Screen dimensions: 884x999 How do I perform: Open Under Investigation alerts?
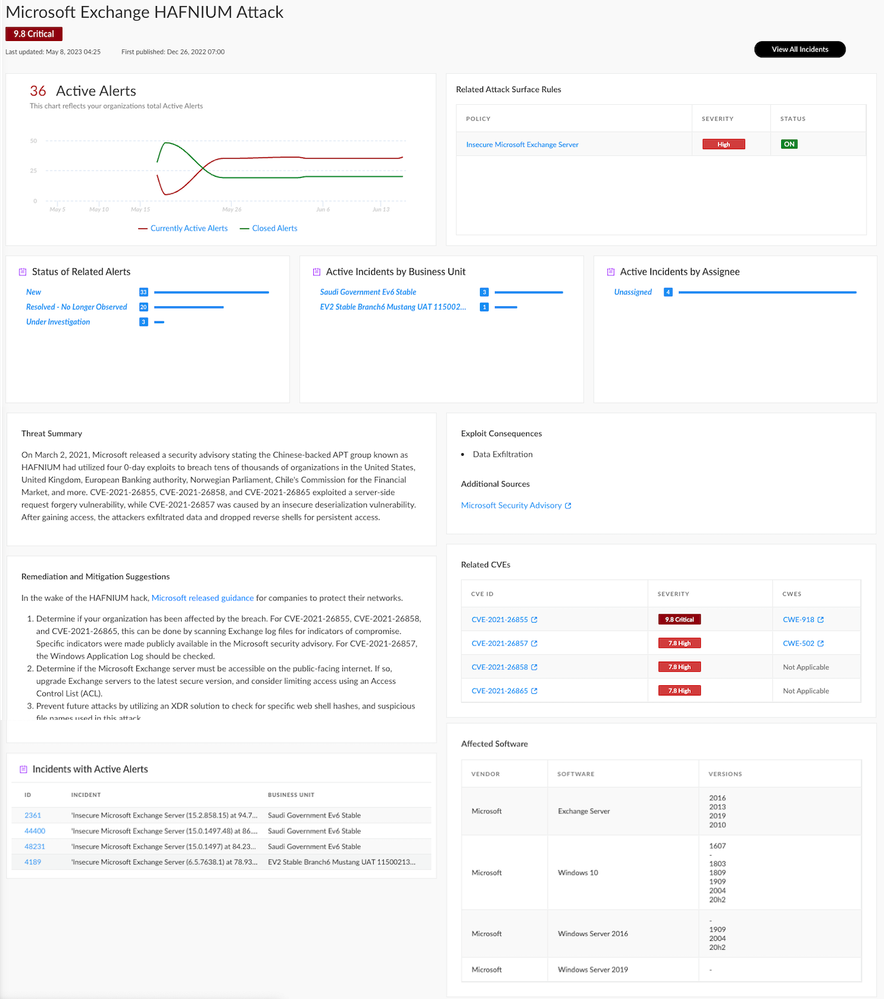coord(58,322)
